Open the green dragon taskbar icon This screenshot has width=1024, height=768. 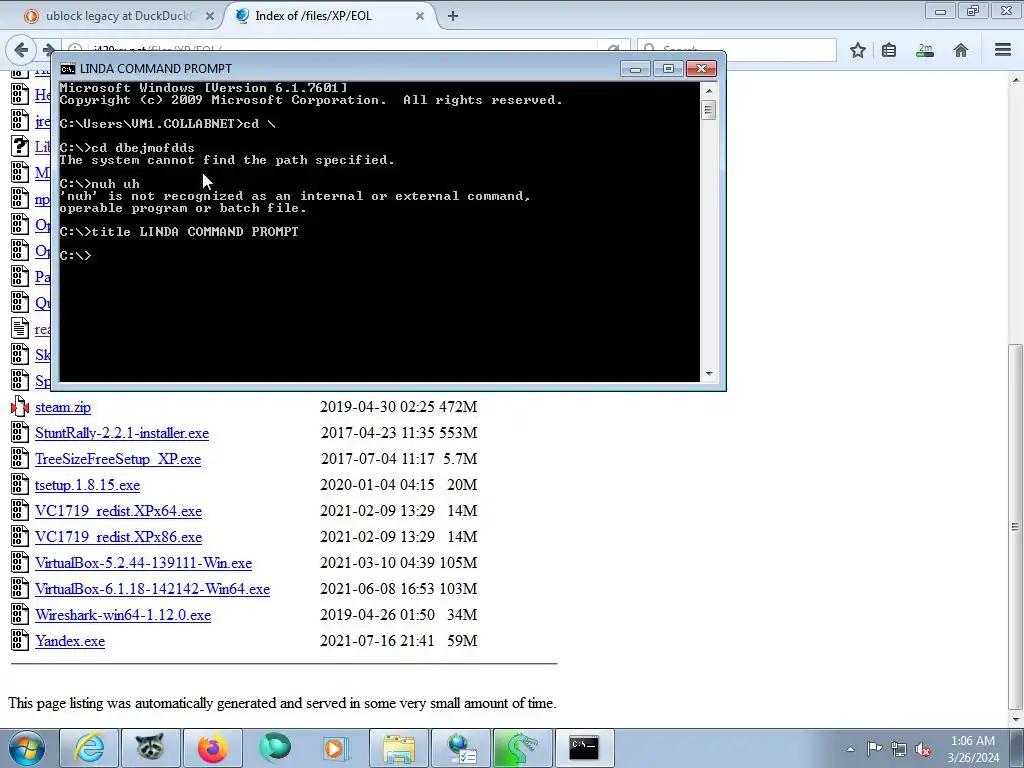coord(522,748)
